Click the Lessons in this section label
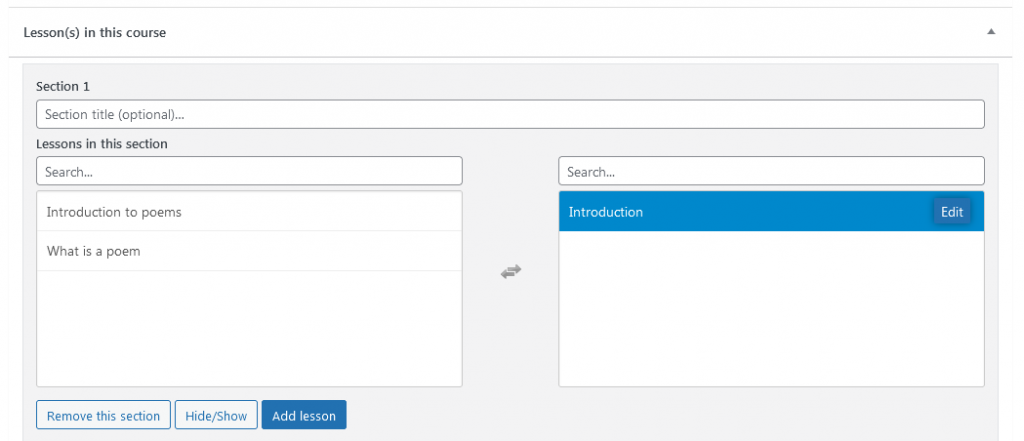1024x441 pixels. [102, 144]
